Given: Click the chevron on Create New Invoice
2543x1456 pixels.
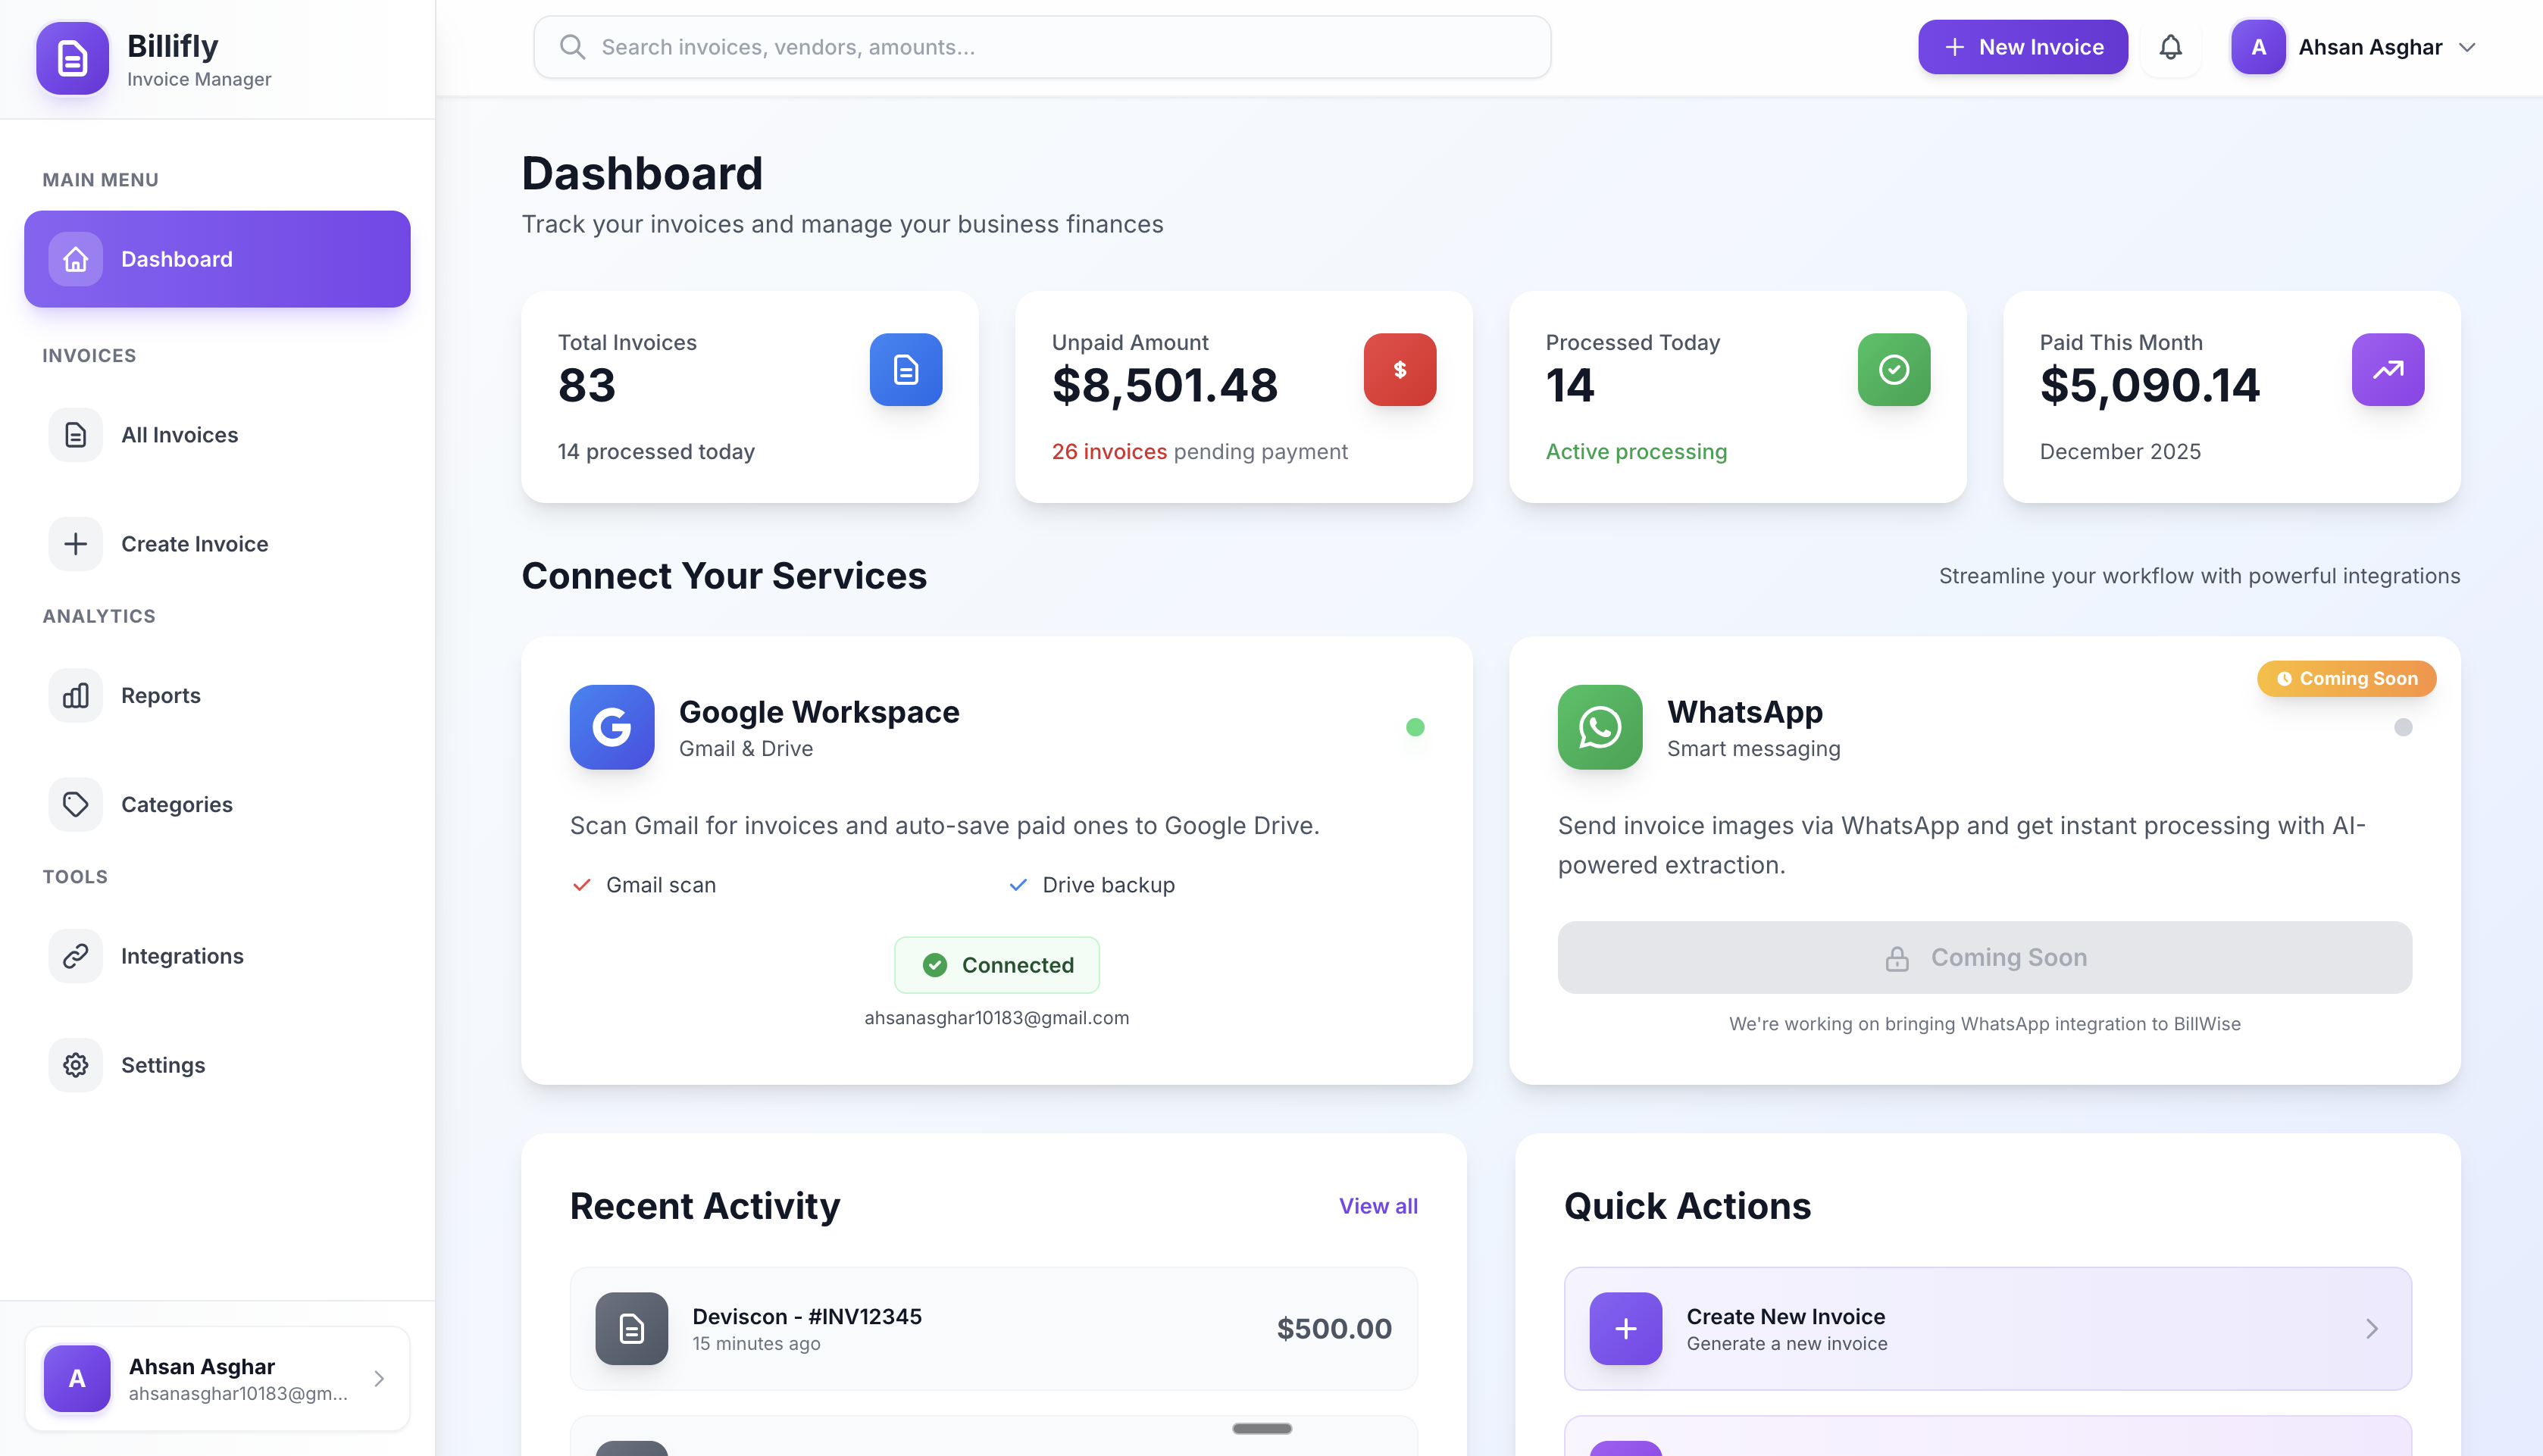Looking at the screenshot, I should (x=2372, y=1329).
